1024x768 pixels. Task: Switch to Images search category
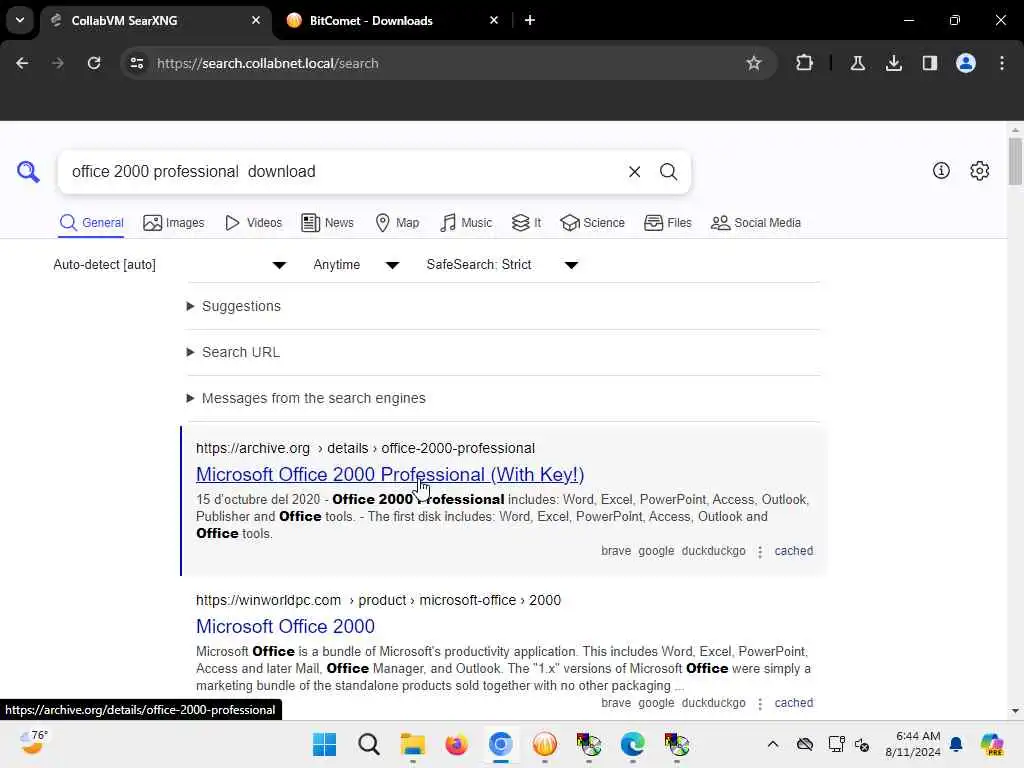[x=174, y=223]
